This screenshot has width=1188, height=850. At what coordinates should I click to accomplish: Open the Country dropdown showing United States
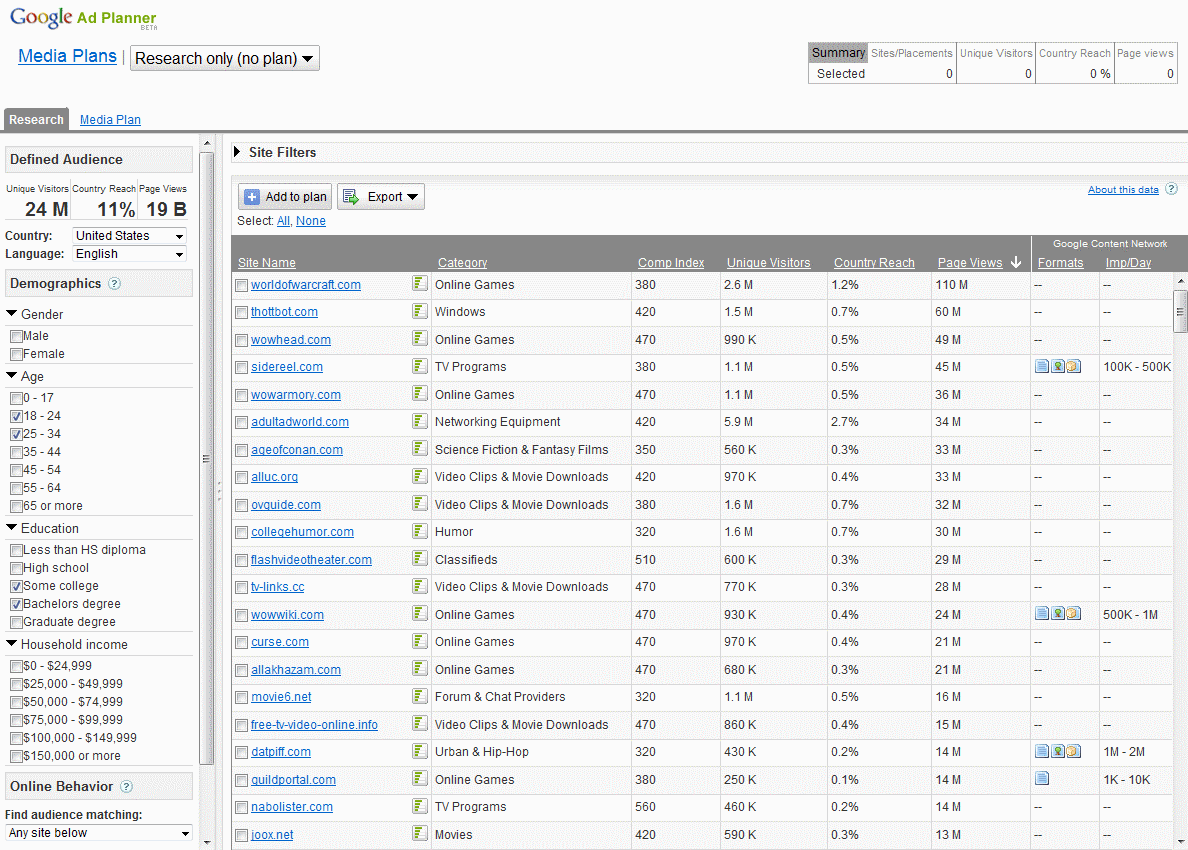(130, 236)
